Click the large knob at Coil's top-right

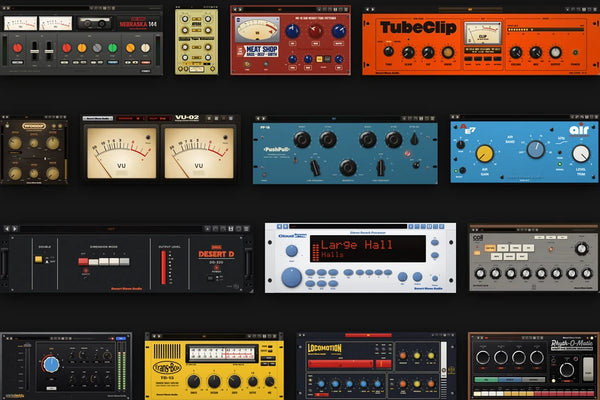582,249
